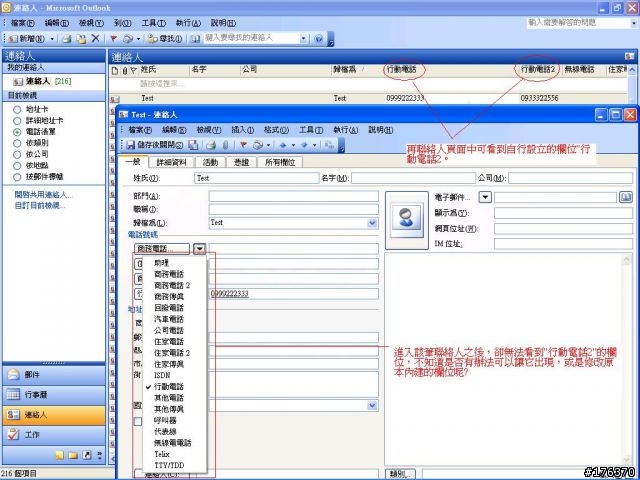
Task: Choose 住家電話 from phone type list
Action: coord(169,342)
